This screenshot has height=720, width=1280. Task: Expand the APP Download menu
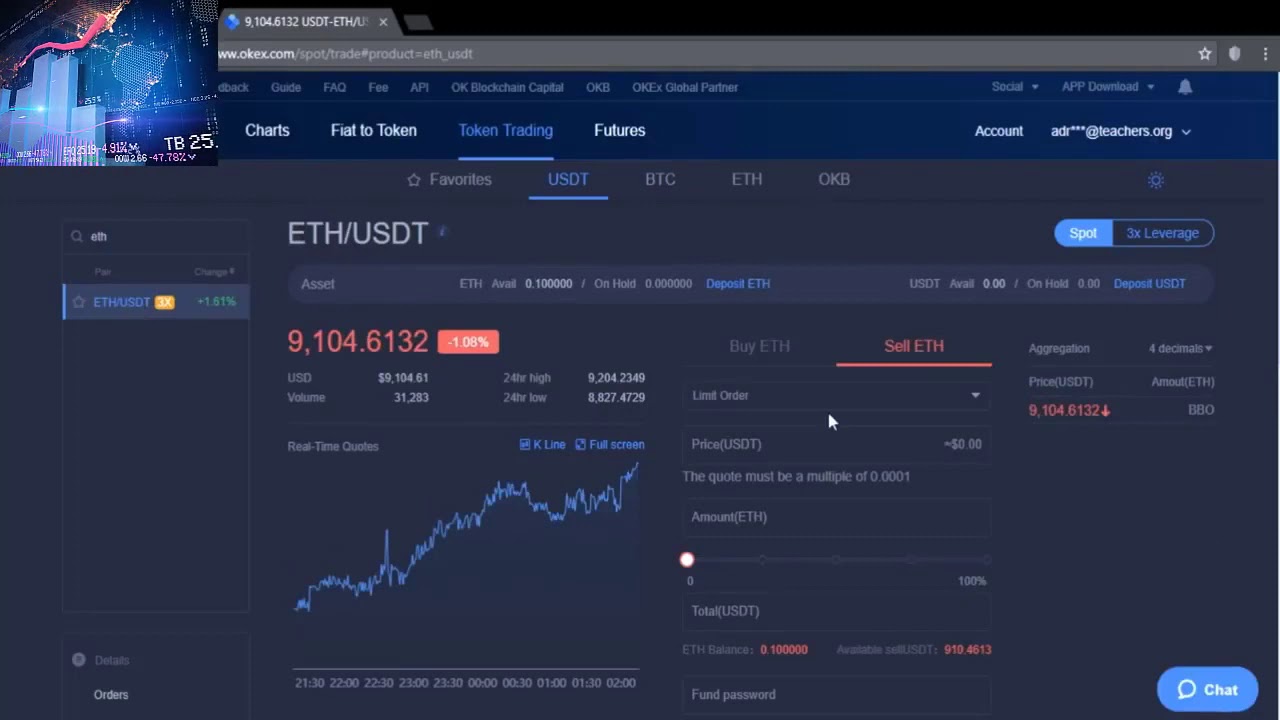click(x=1108, y=87)
